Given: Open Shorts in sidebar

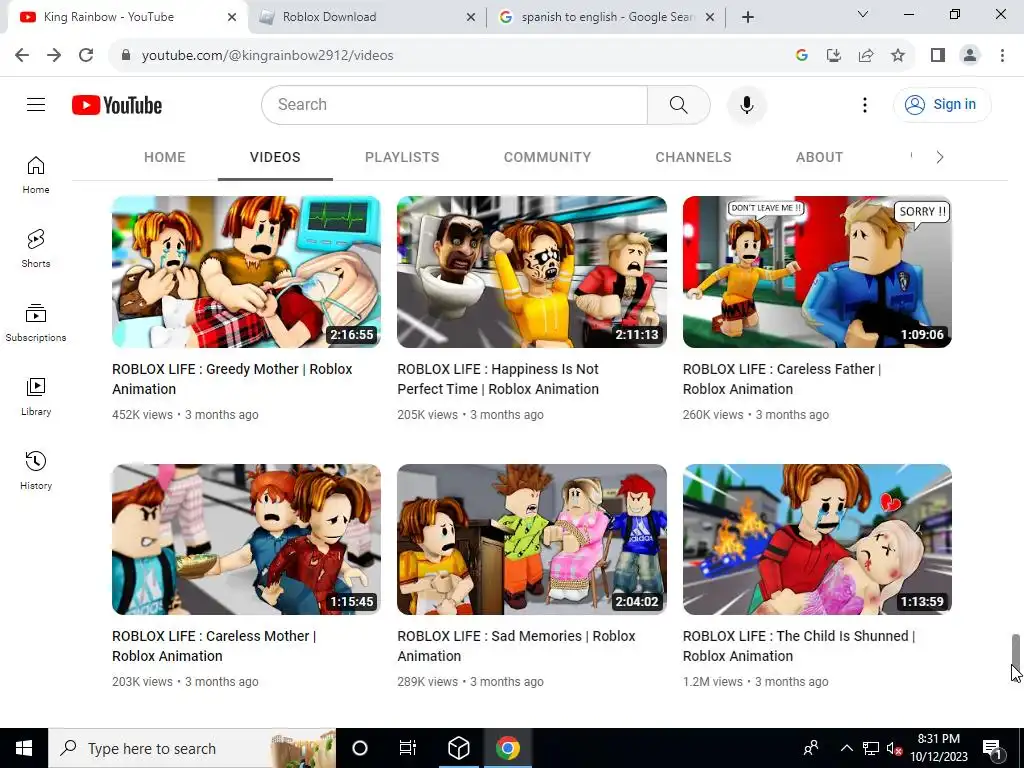Looking at the screenshot, I should click(36, 248).
